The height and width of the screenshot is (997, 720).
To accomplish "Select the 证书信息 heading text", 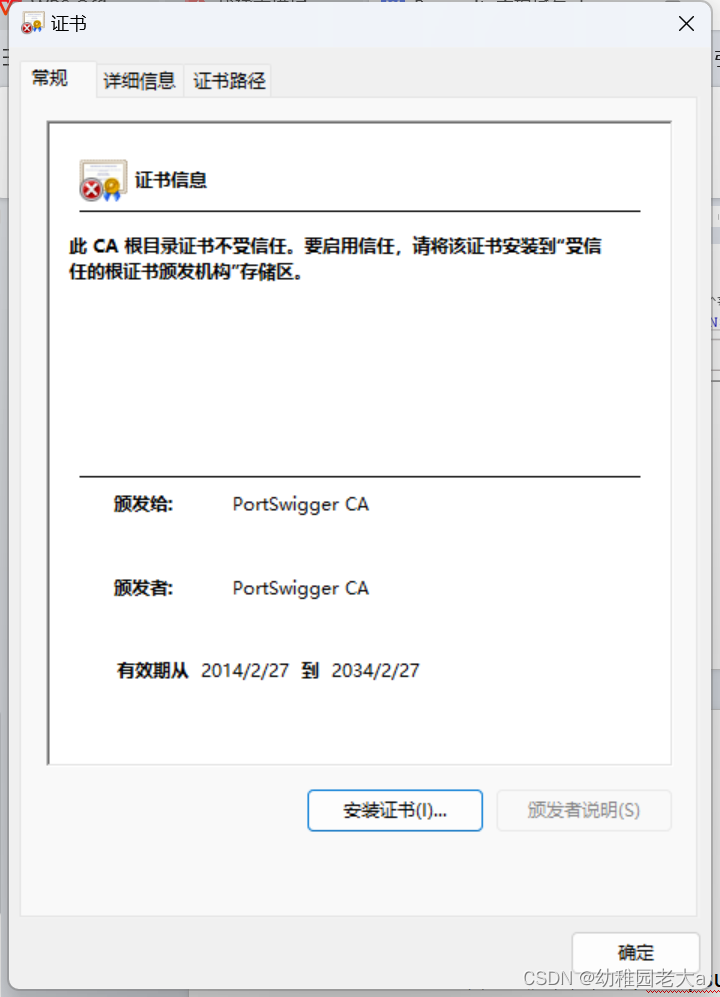I will click(x=170, y=180).
